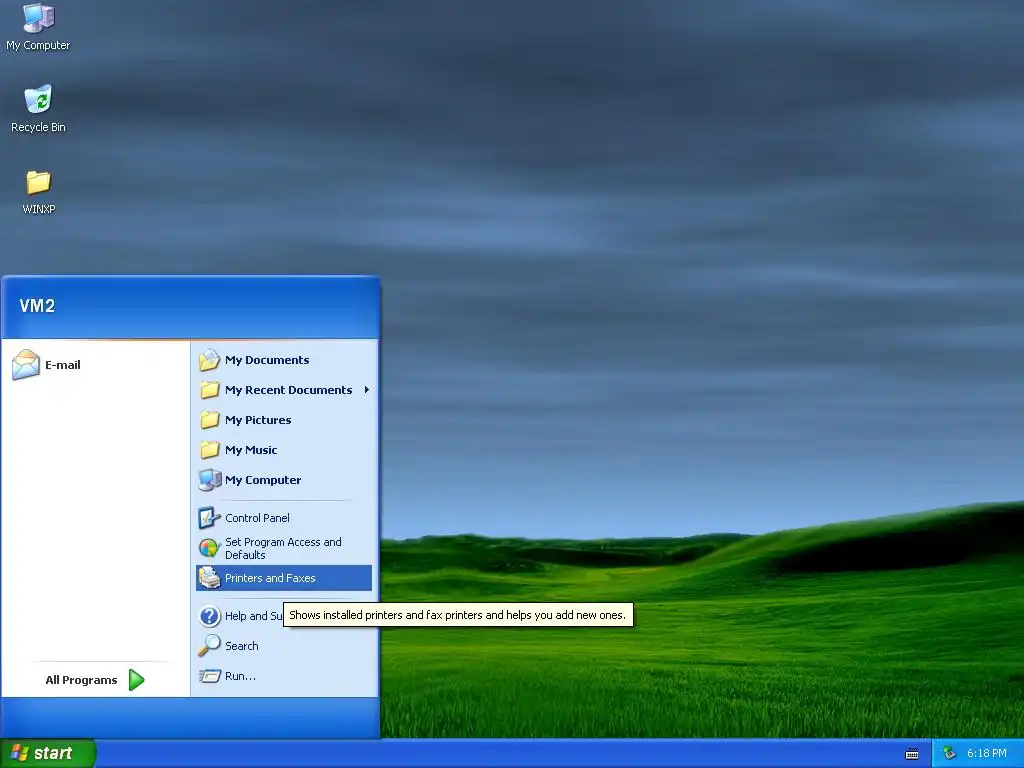
Task: Click the My Music folder icon
Action: [210, 450]
